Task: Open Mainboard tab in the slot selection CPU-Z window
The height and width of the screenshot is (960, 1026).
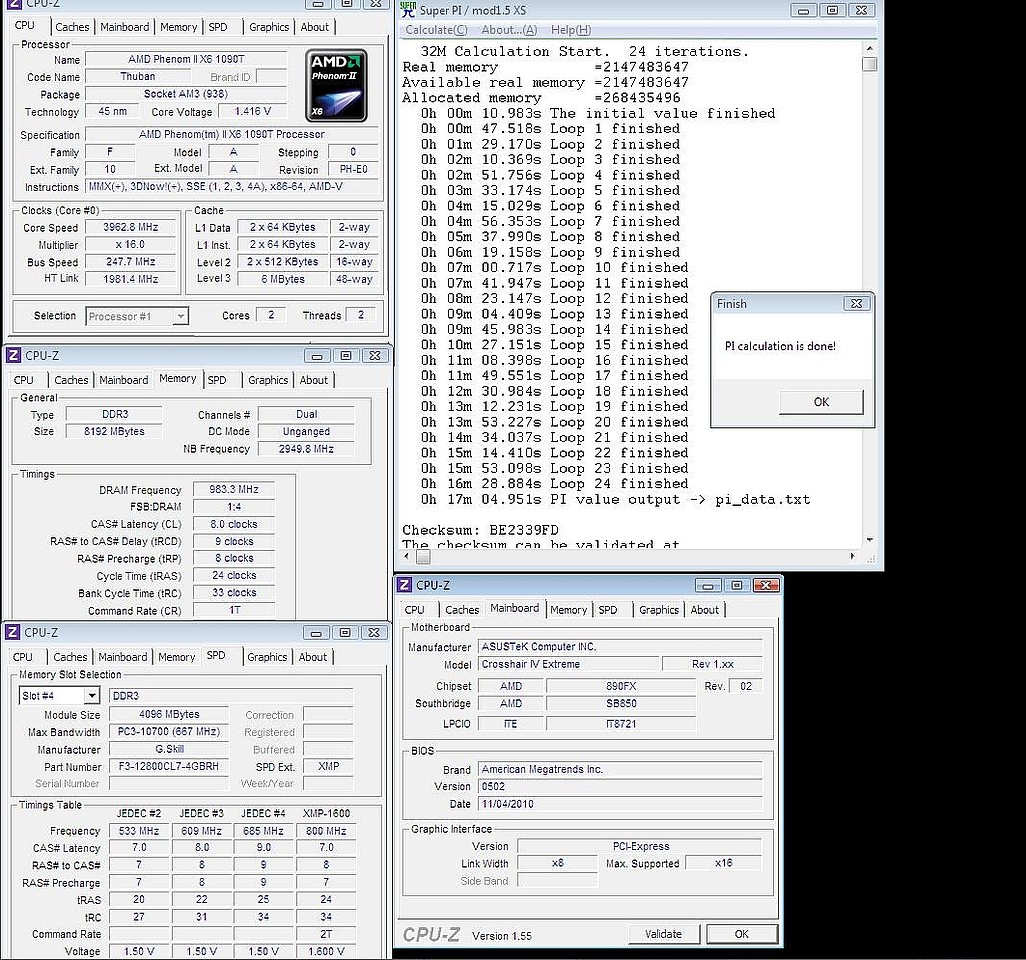Action: (123, 657)
